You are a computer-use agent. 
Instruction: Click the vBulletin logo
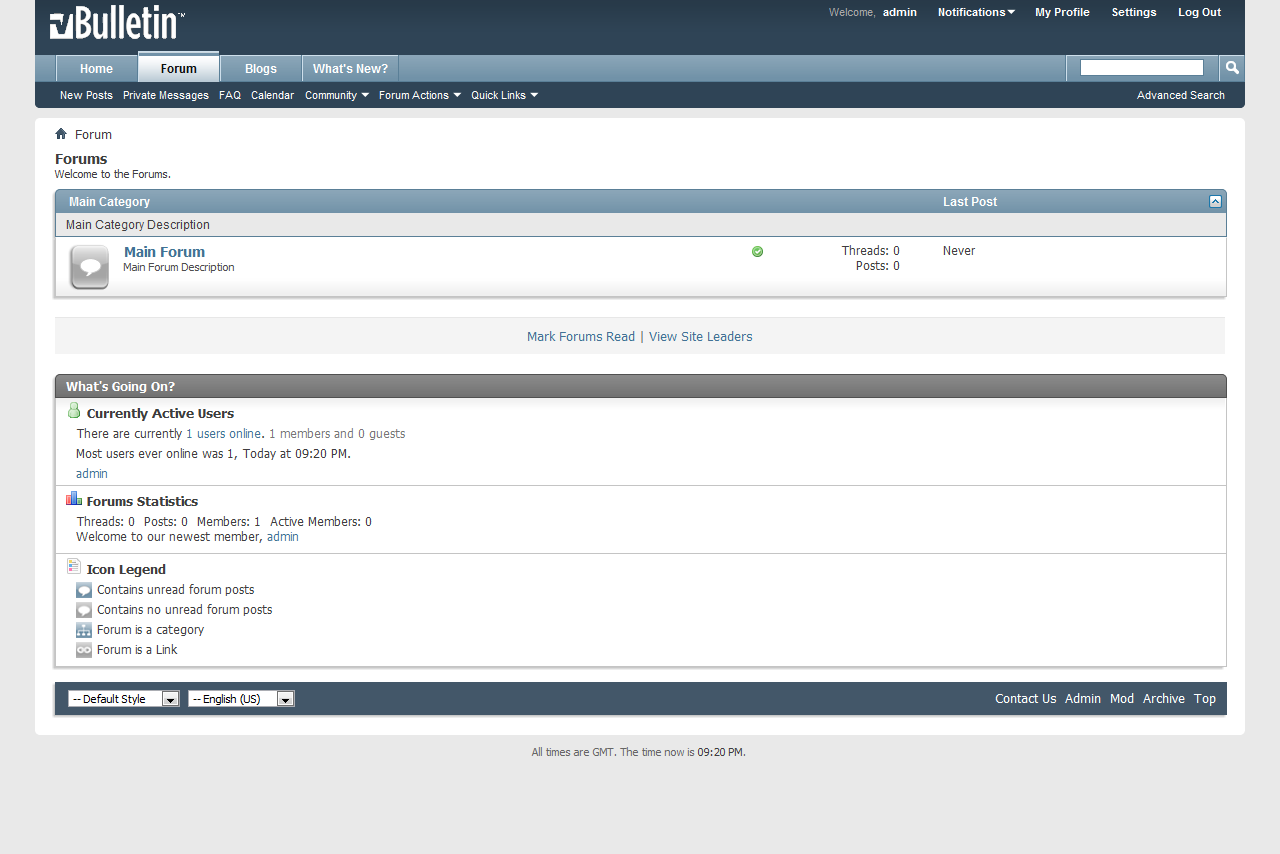(x=117, y=24)
